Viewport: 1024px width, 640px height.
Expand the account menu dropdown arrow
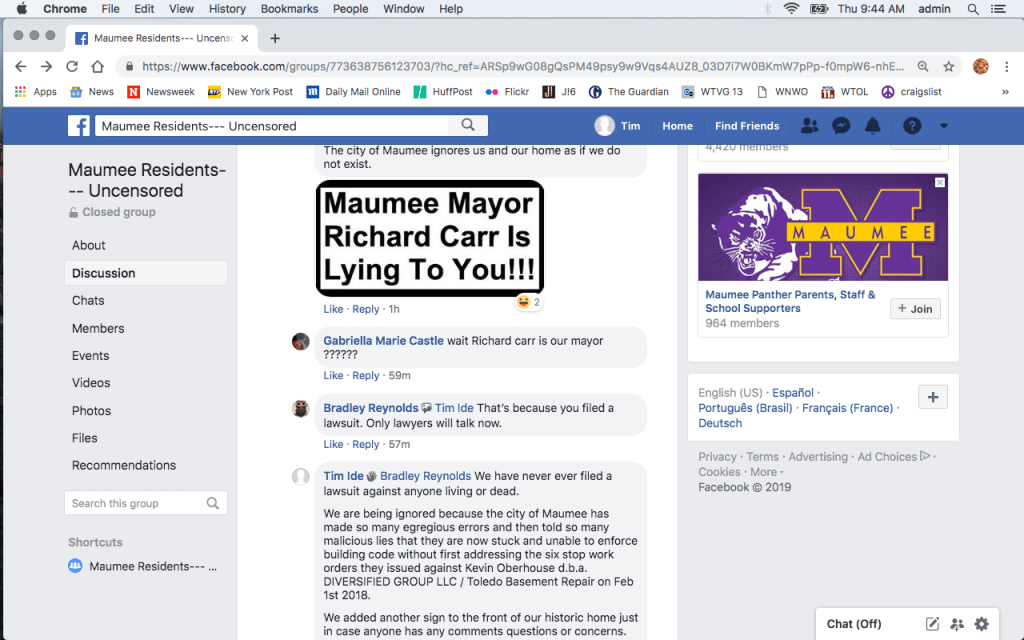click(x=943, y=126)
